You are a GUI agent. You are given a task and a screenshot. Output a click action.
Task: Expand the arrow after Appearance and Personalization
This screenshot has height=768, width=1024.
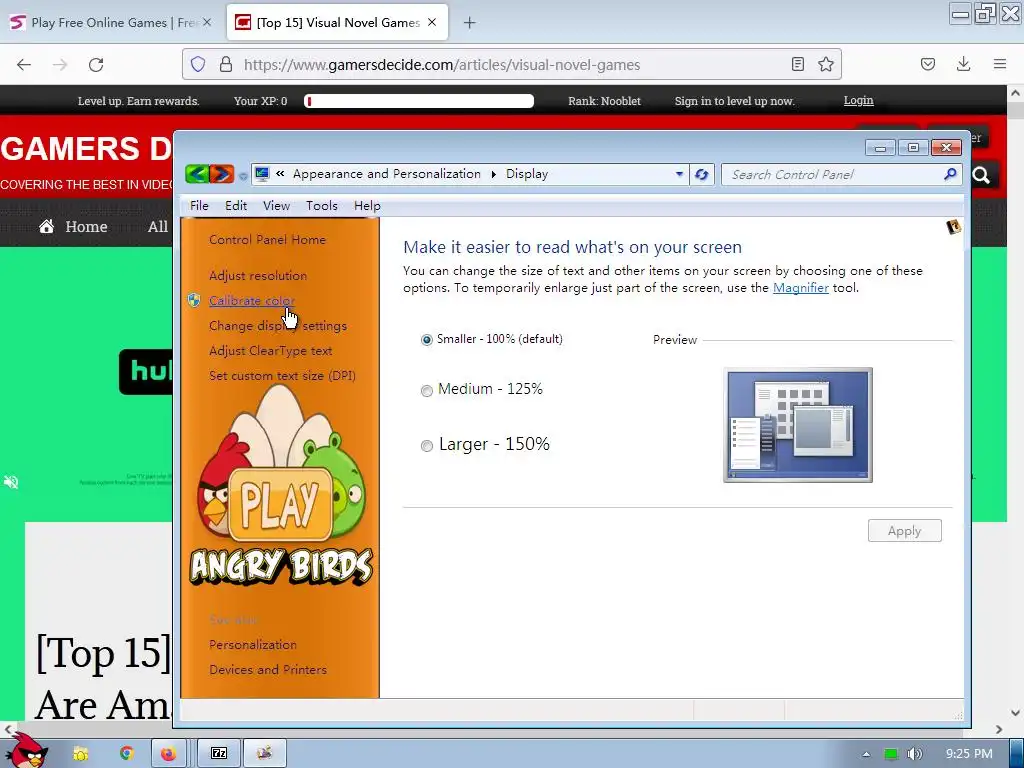493,174
